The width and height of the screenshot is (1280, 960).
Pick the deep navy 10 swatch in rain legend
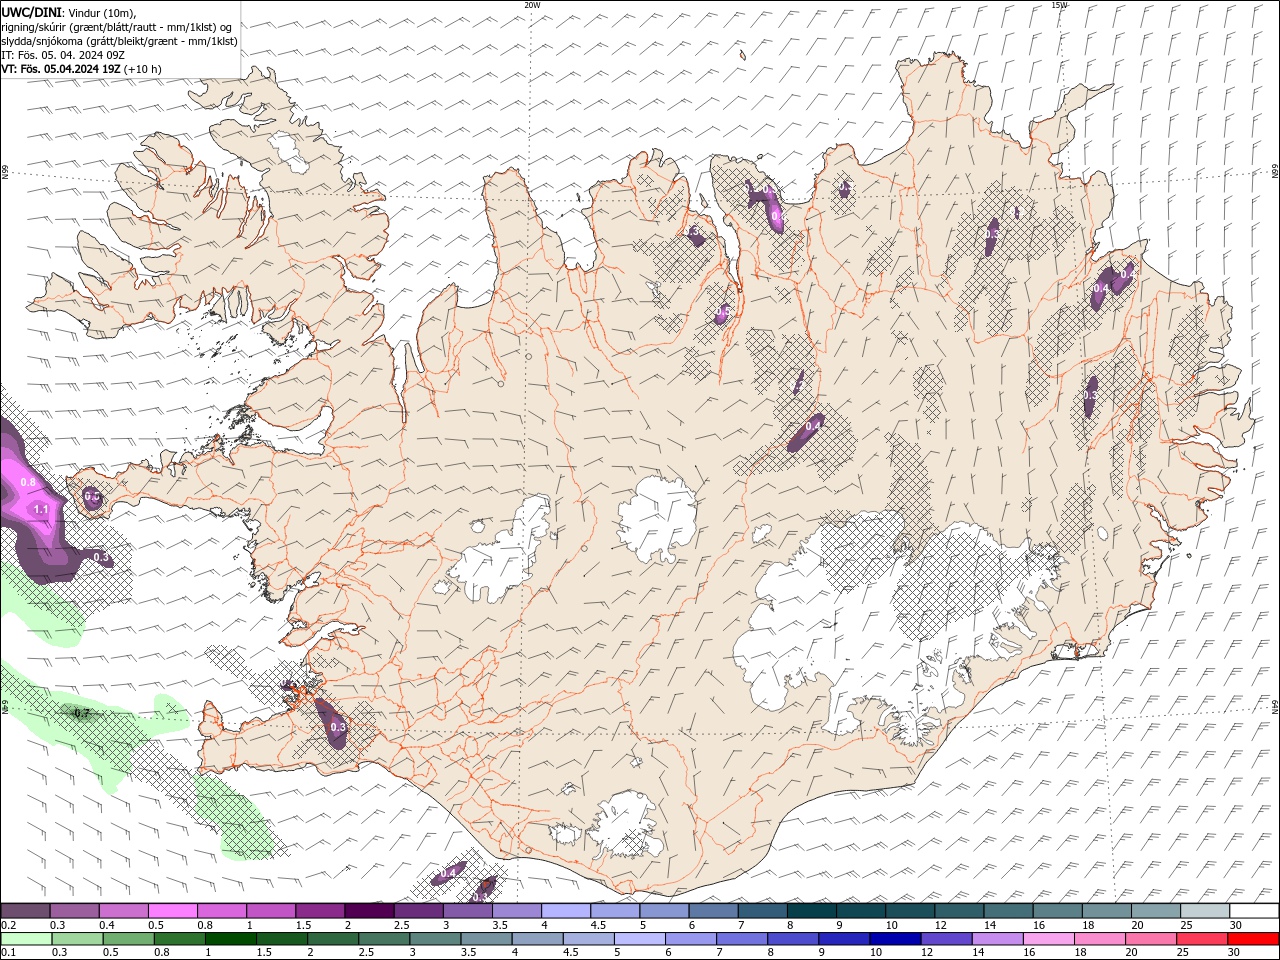pos(895,939)
